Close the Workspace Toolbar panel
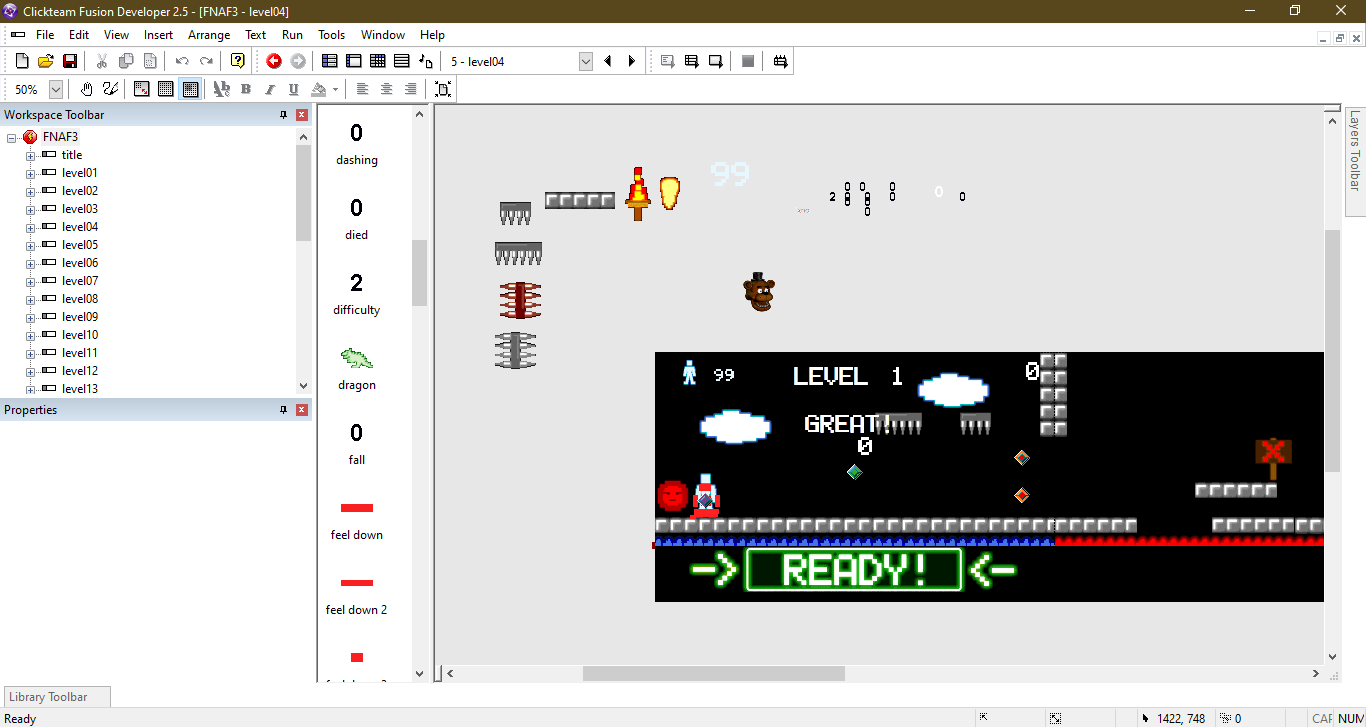This screenshot has width=1366, height=727. [302, 115]
